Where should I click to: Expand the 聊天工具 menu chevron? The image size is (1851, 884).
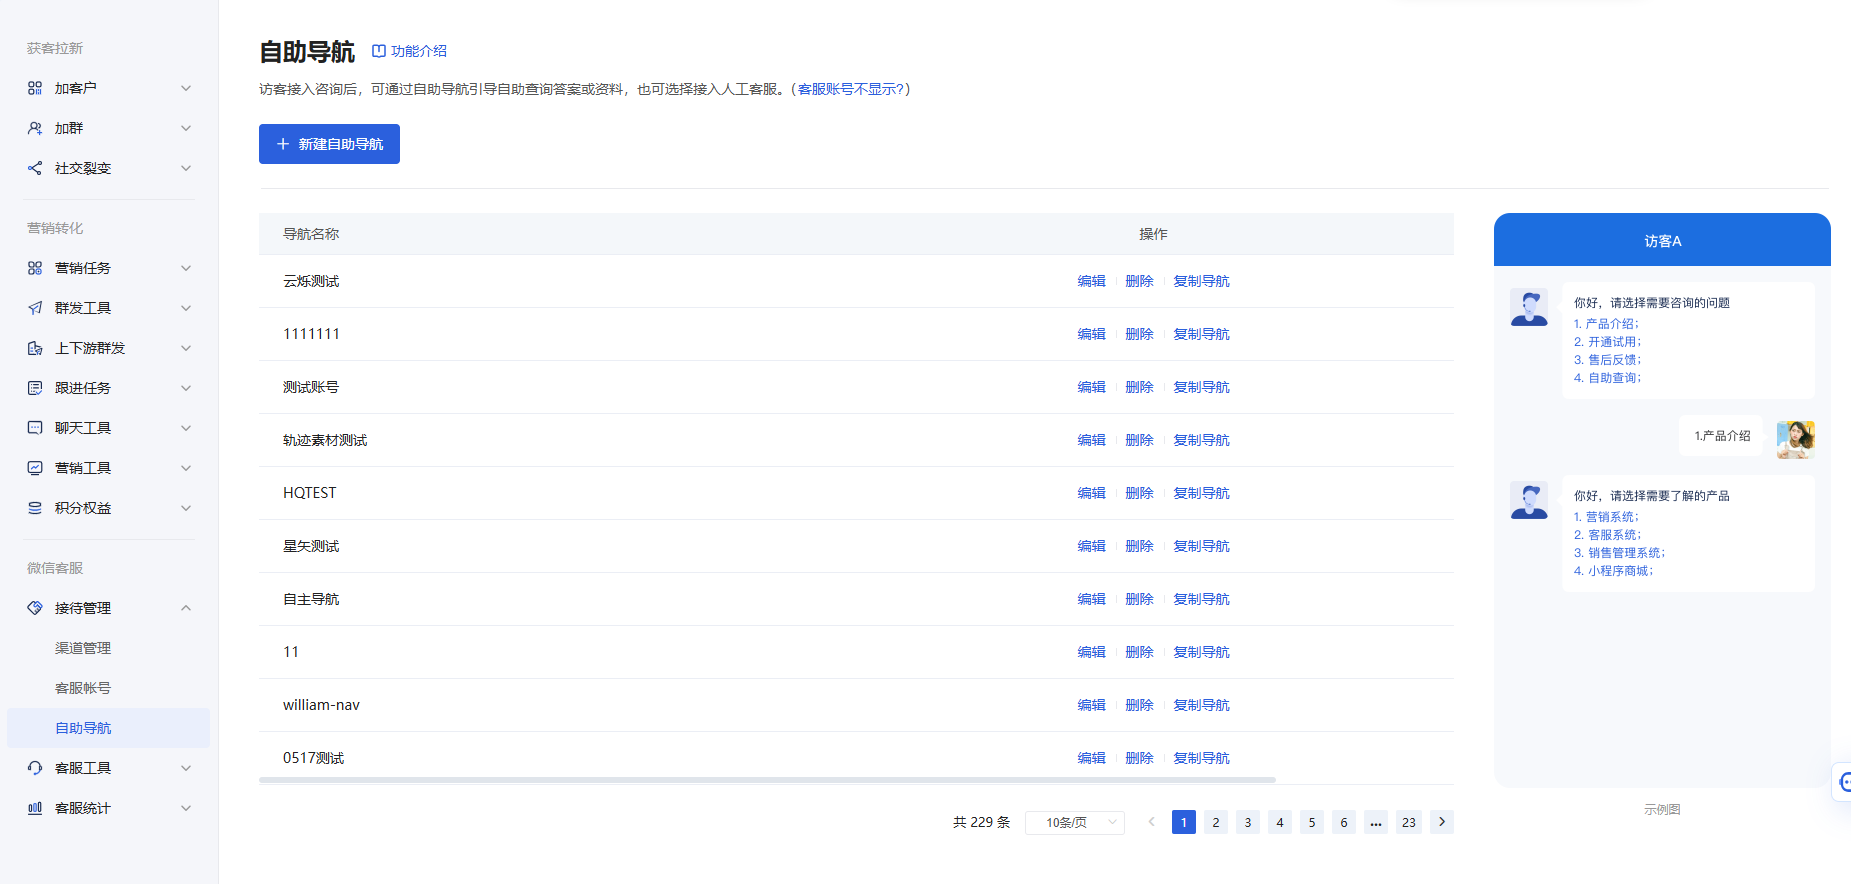pyautogui.click(x=186, y=428)
